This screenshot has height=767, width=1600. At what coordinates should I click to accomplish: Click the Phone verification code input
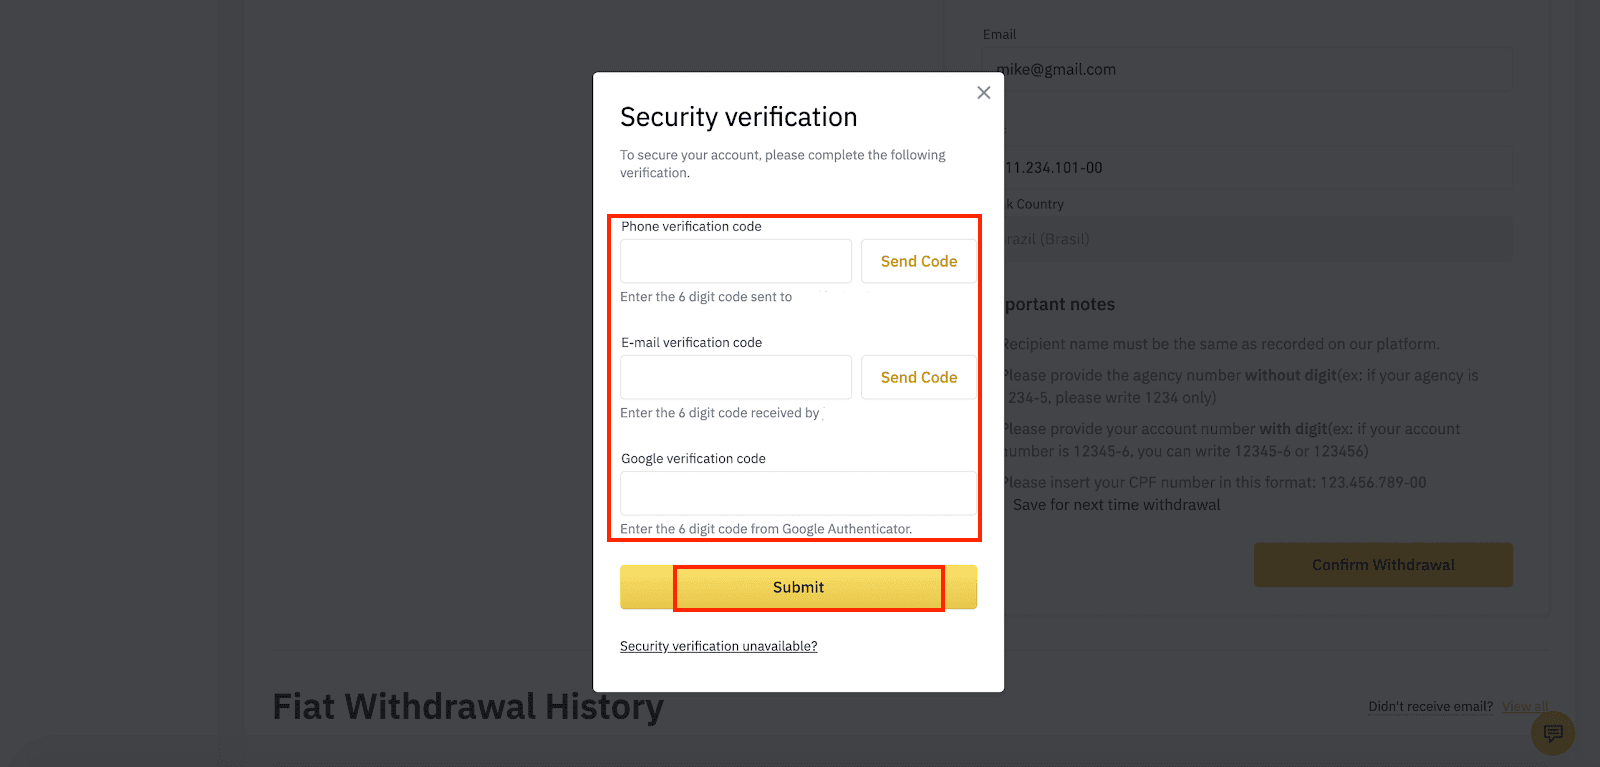[736, 261]
